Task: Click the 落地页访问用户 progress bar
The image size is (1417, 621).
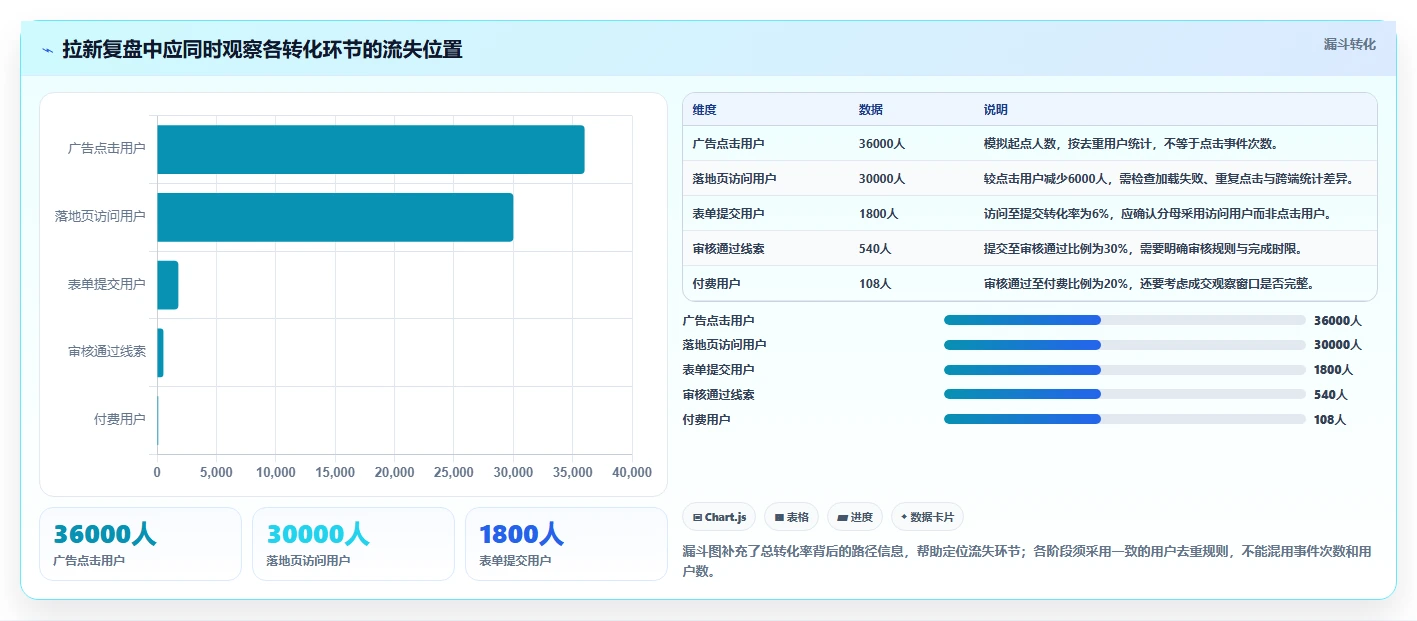Action: (x=1125, y=344)
